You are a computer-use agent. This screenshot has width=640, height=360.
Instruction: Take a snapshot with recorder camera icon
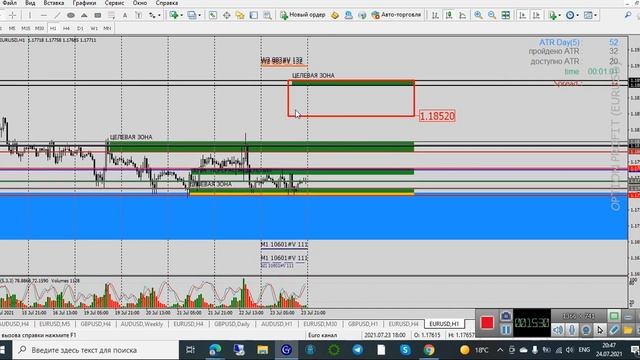pos(505,316)
